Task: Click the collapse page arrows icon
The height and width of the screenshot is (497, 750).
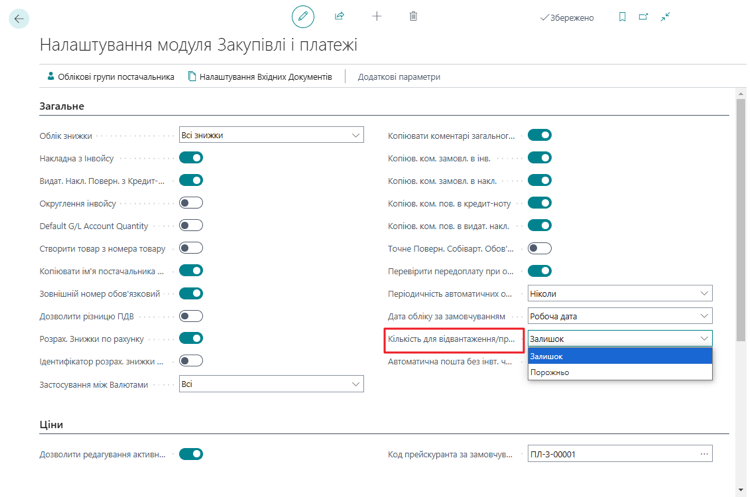Action: (x=665, y=17)
